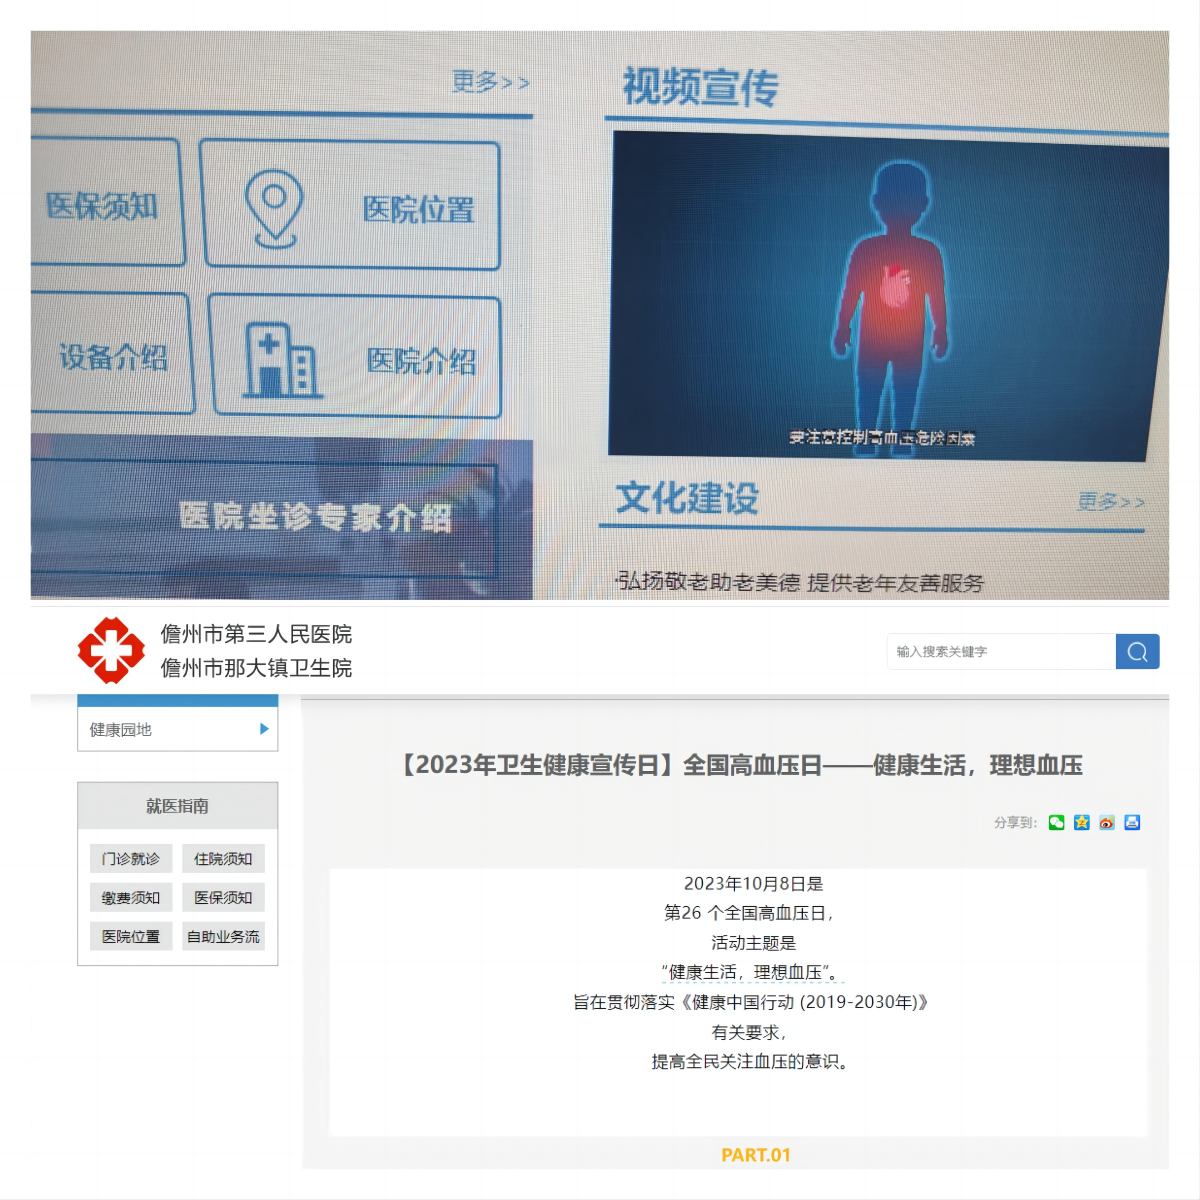The width and height of the screenshot is (1200, 1200).
Task: Click the print article icon
Action: (1132, 822)
